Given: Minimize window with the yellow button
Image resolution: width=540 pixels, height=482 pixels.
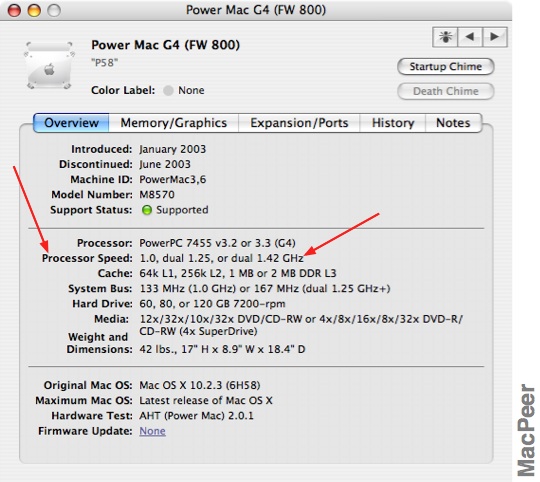Looking at the screenshot, I should click(x=34, y=10).
